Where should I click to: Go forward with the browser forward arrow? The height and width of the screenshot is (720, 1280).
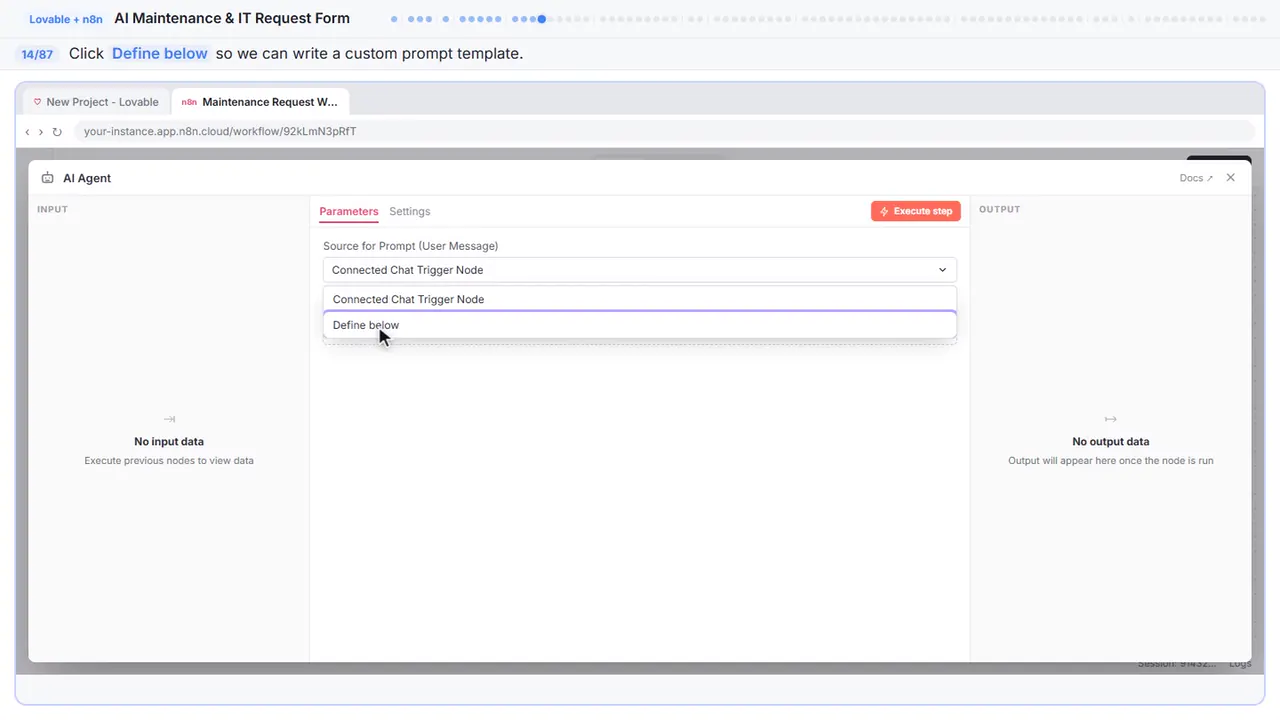pyautogui.click(x=41, y=131)
